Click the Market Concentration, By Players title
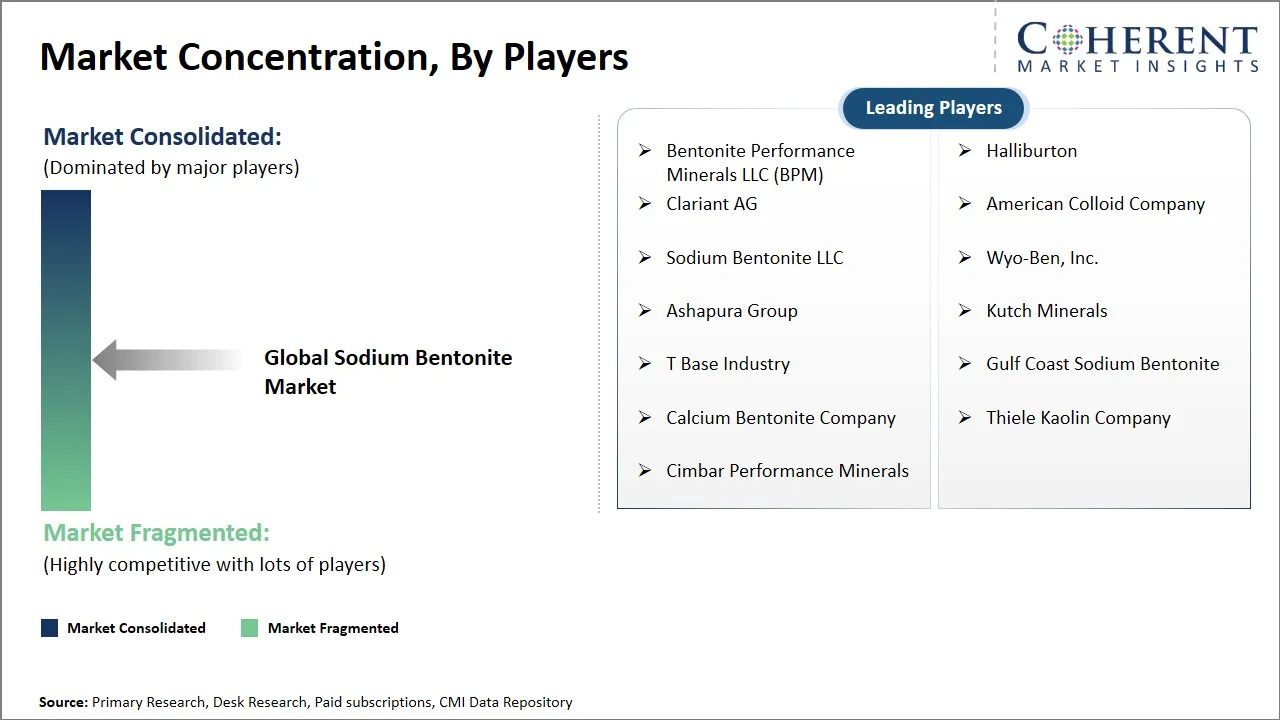Image resolution: width=1280 pixels, height=720 pixels. coord(334,57)
